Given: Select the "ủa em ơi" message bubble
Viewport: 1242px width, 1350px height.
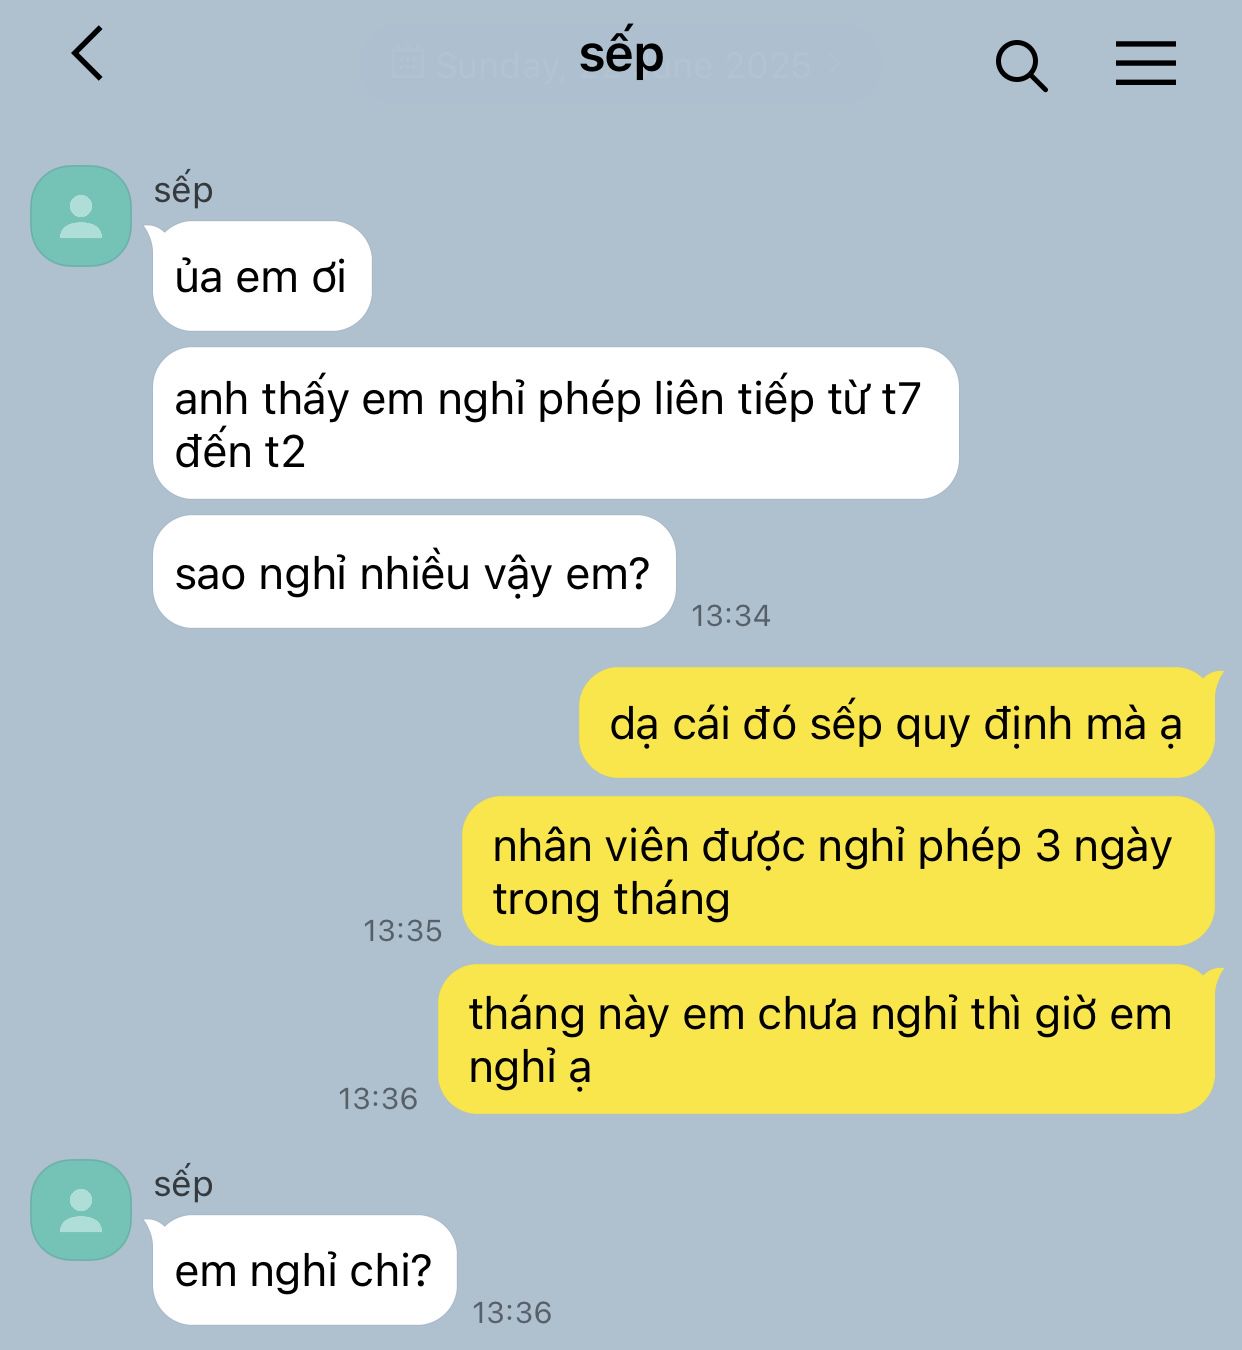Looking at the screenshot, I should (x=262, y=276).
